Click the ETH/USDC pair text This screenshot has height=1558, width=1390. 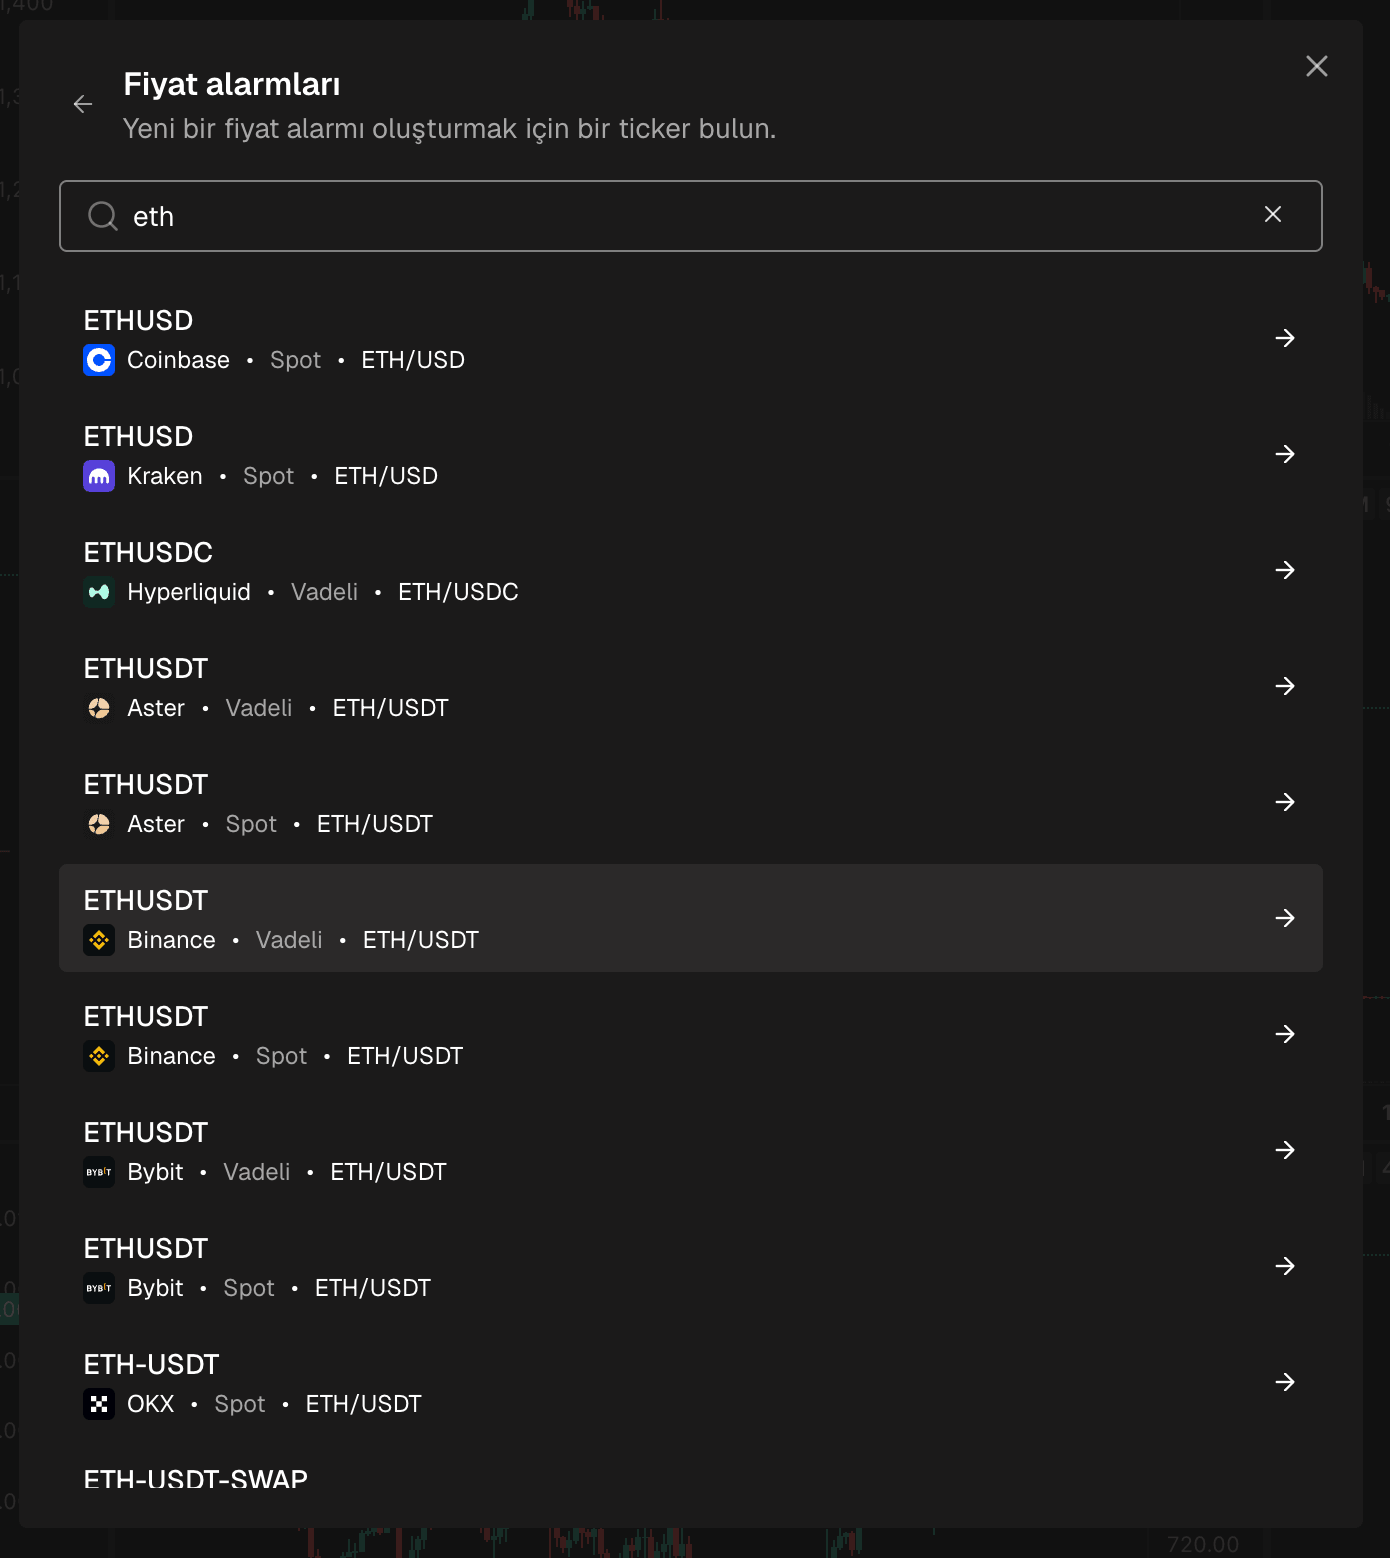[458, 592]
